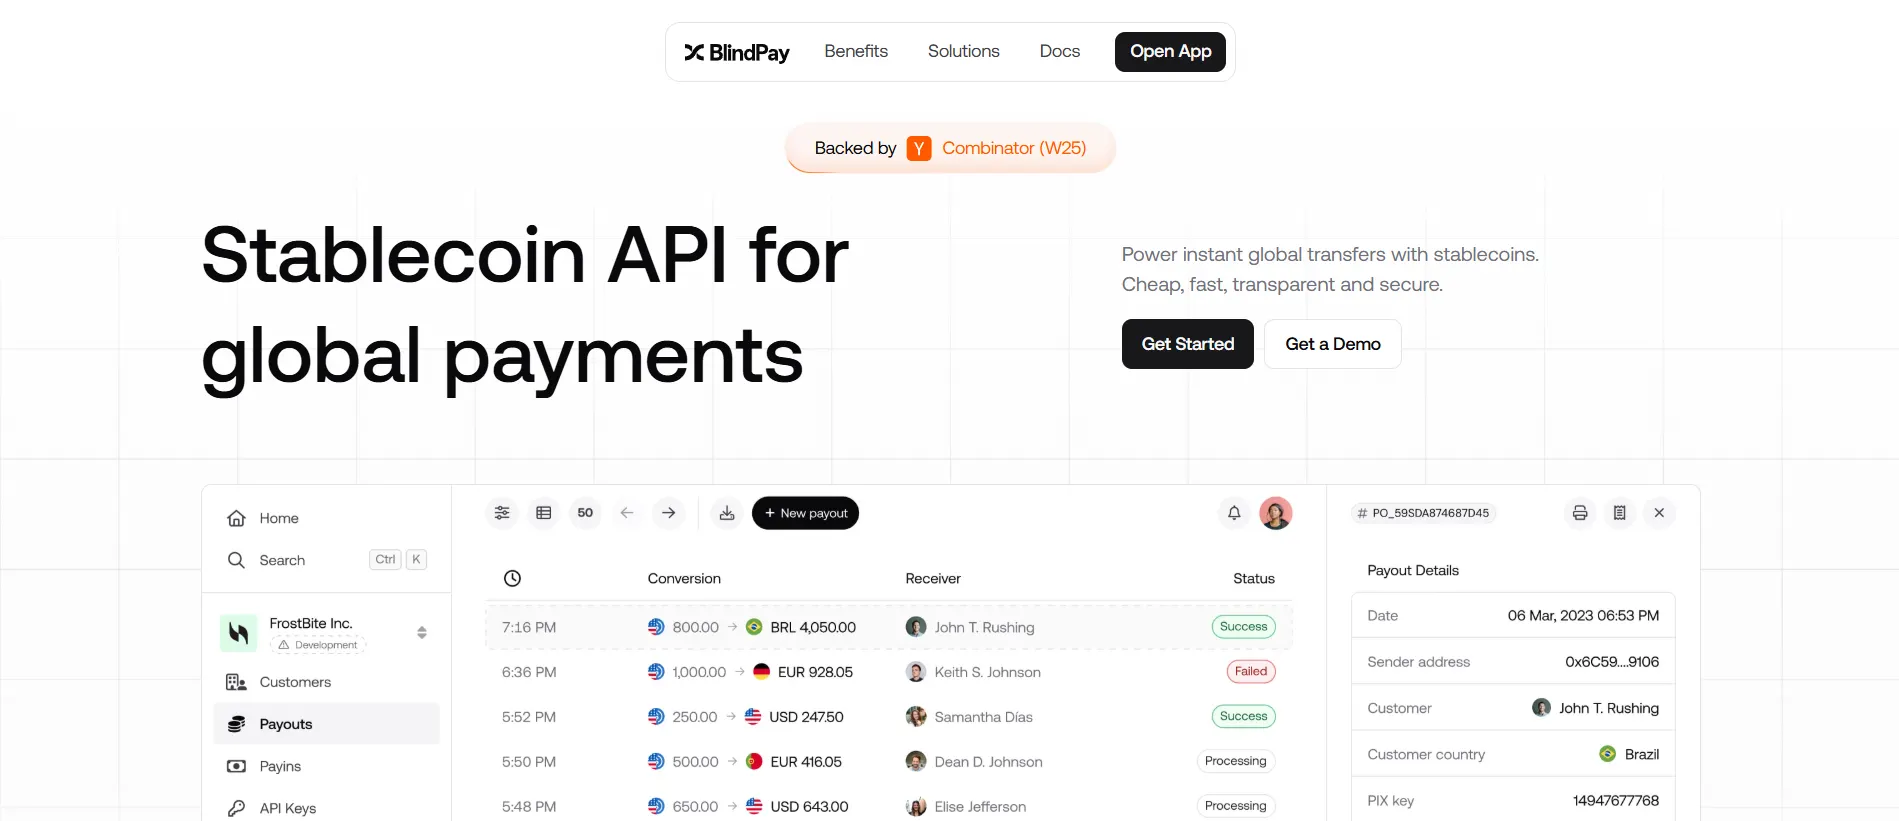The width and height of the screenshot is (1899, 821).
Task: Click customer John T. Rushing in details panel
Action: pos(1609,708)
